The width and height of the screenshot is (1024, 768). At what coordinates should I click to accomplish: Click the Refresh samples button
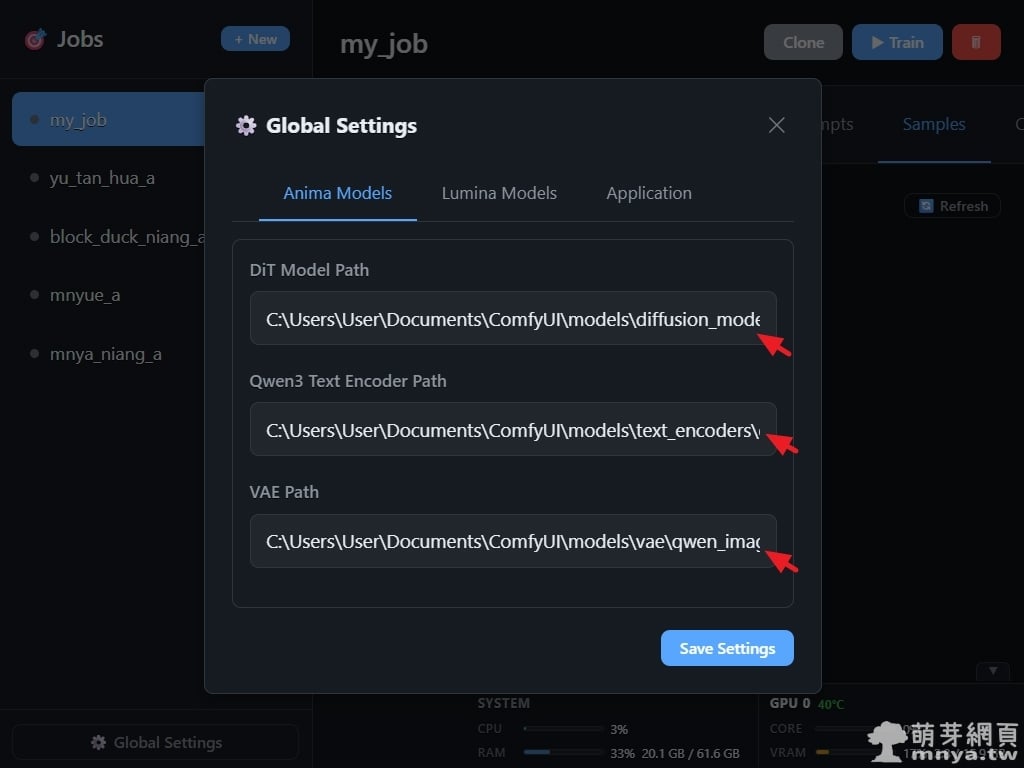pyautogui.click(x=952, y=206)
